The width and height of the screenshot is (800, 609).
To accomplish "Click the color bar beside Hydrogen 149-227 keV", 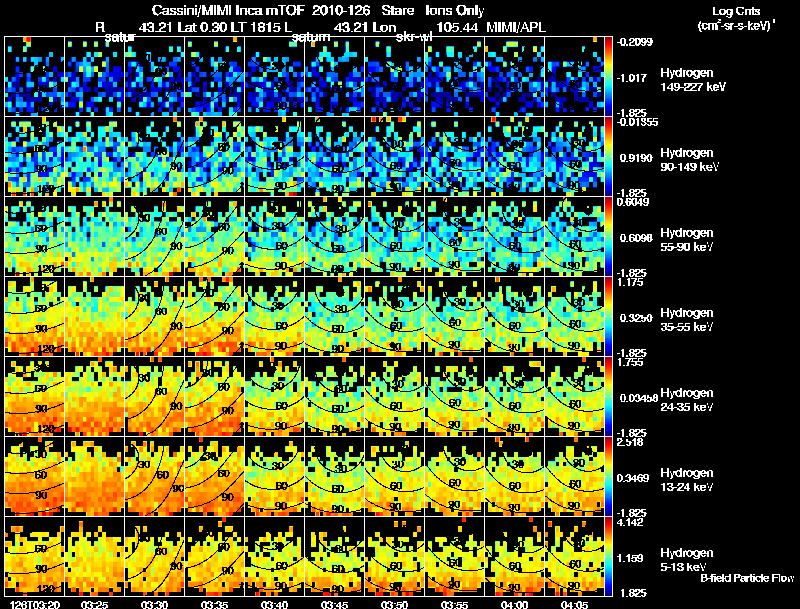I will (608, 77).
